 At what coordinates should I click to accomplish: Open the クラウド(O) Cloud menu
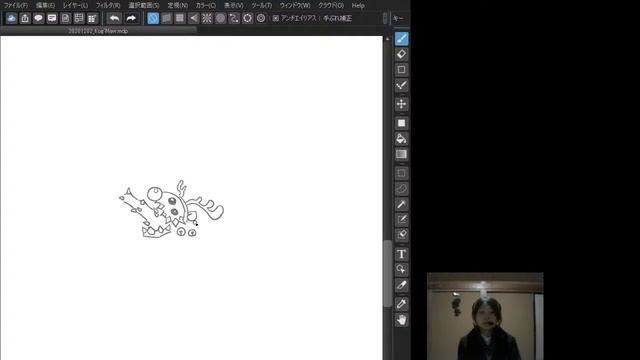tap(331, 5)
